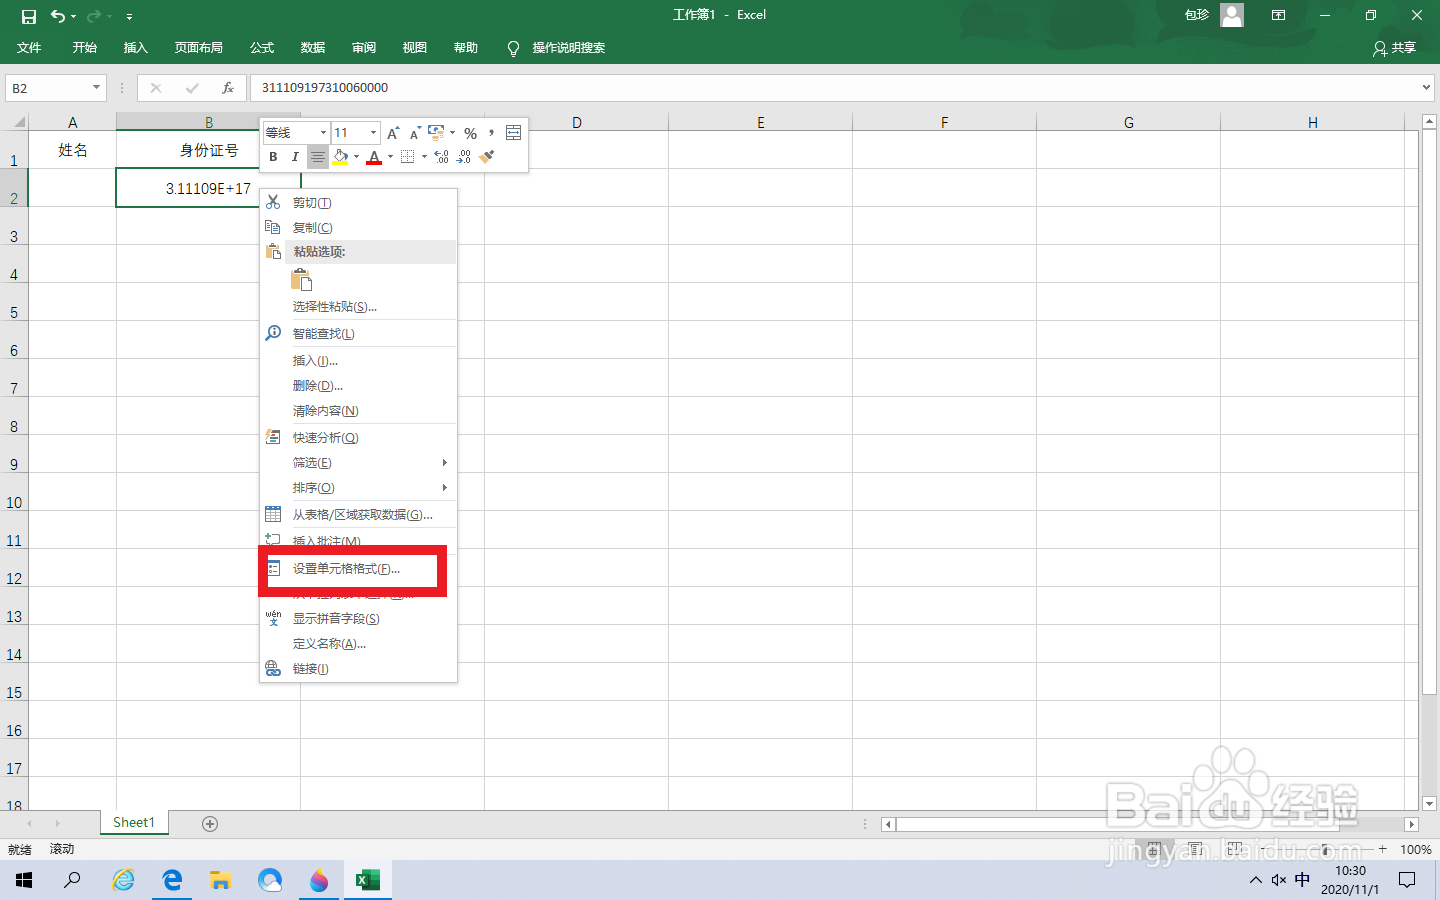
Task: Click the Name Box showing B2
Action: (55, 88)
